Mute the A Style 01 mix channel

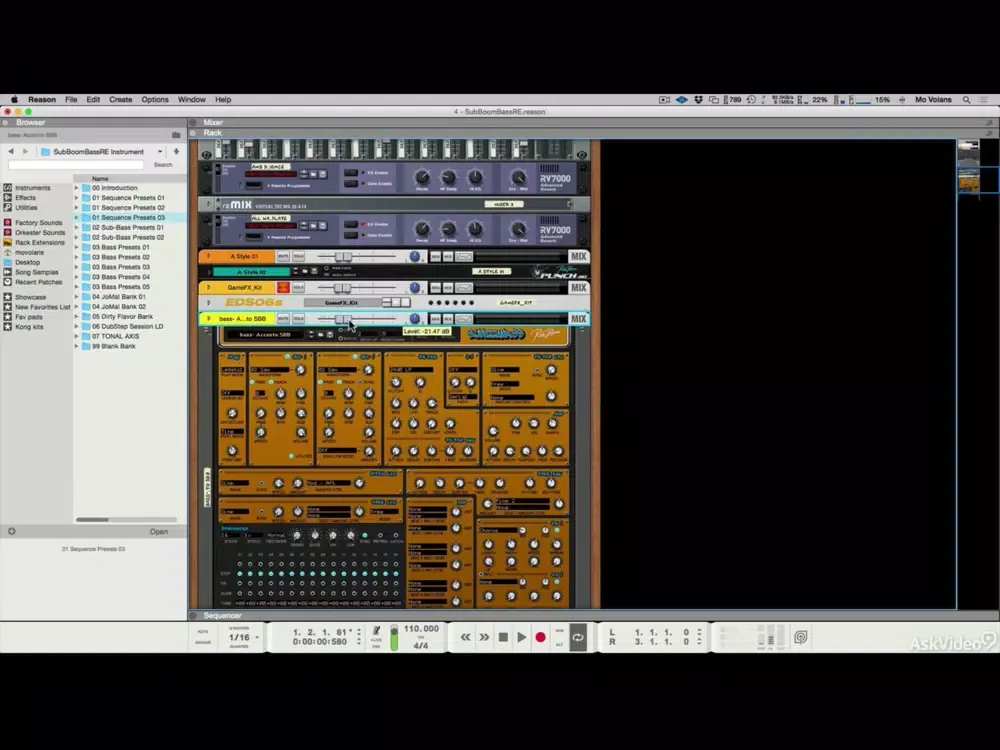(283, 256)
